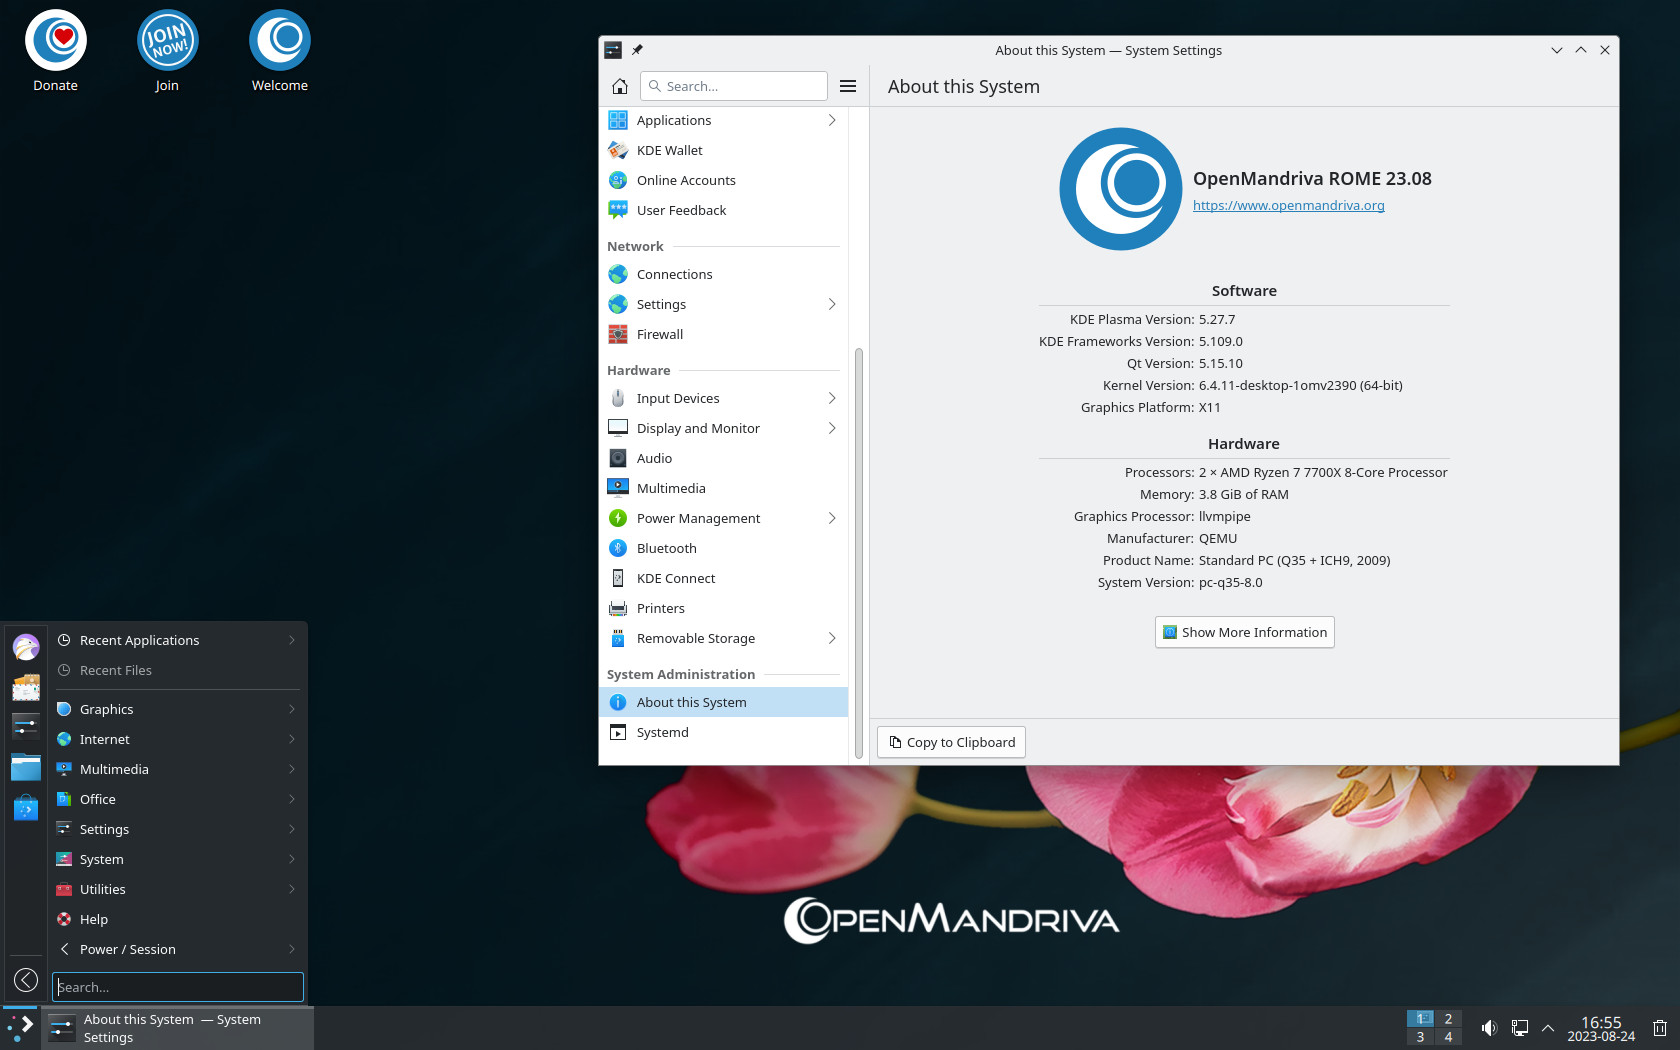1680x1050 pixels.
Task: Open Printers settings
Action: pos(723,608)
